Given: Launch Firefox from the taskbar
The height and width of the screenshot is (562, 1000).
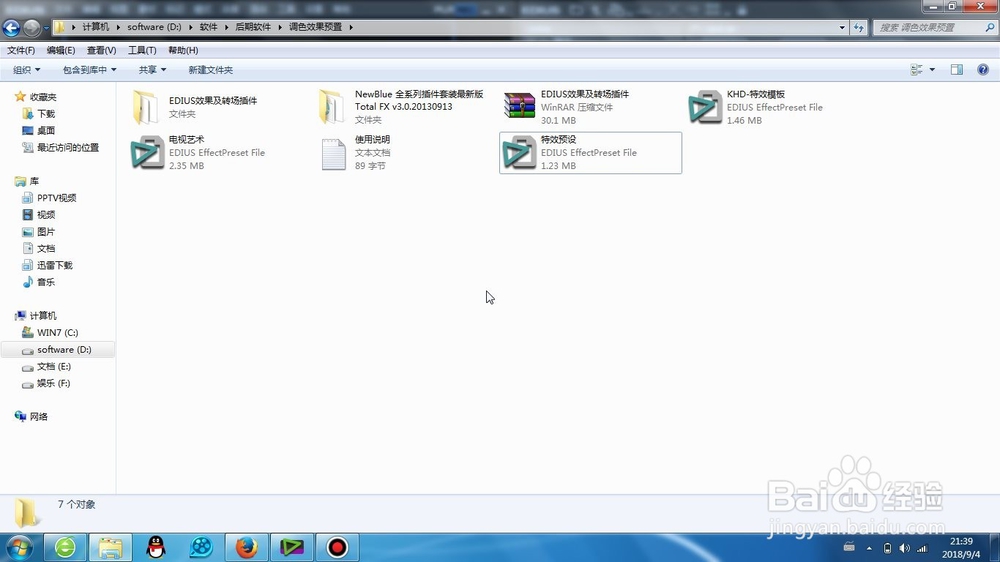Looking at the screenshot, I should pyautogui.click(x=246, y=547).
